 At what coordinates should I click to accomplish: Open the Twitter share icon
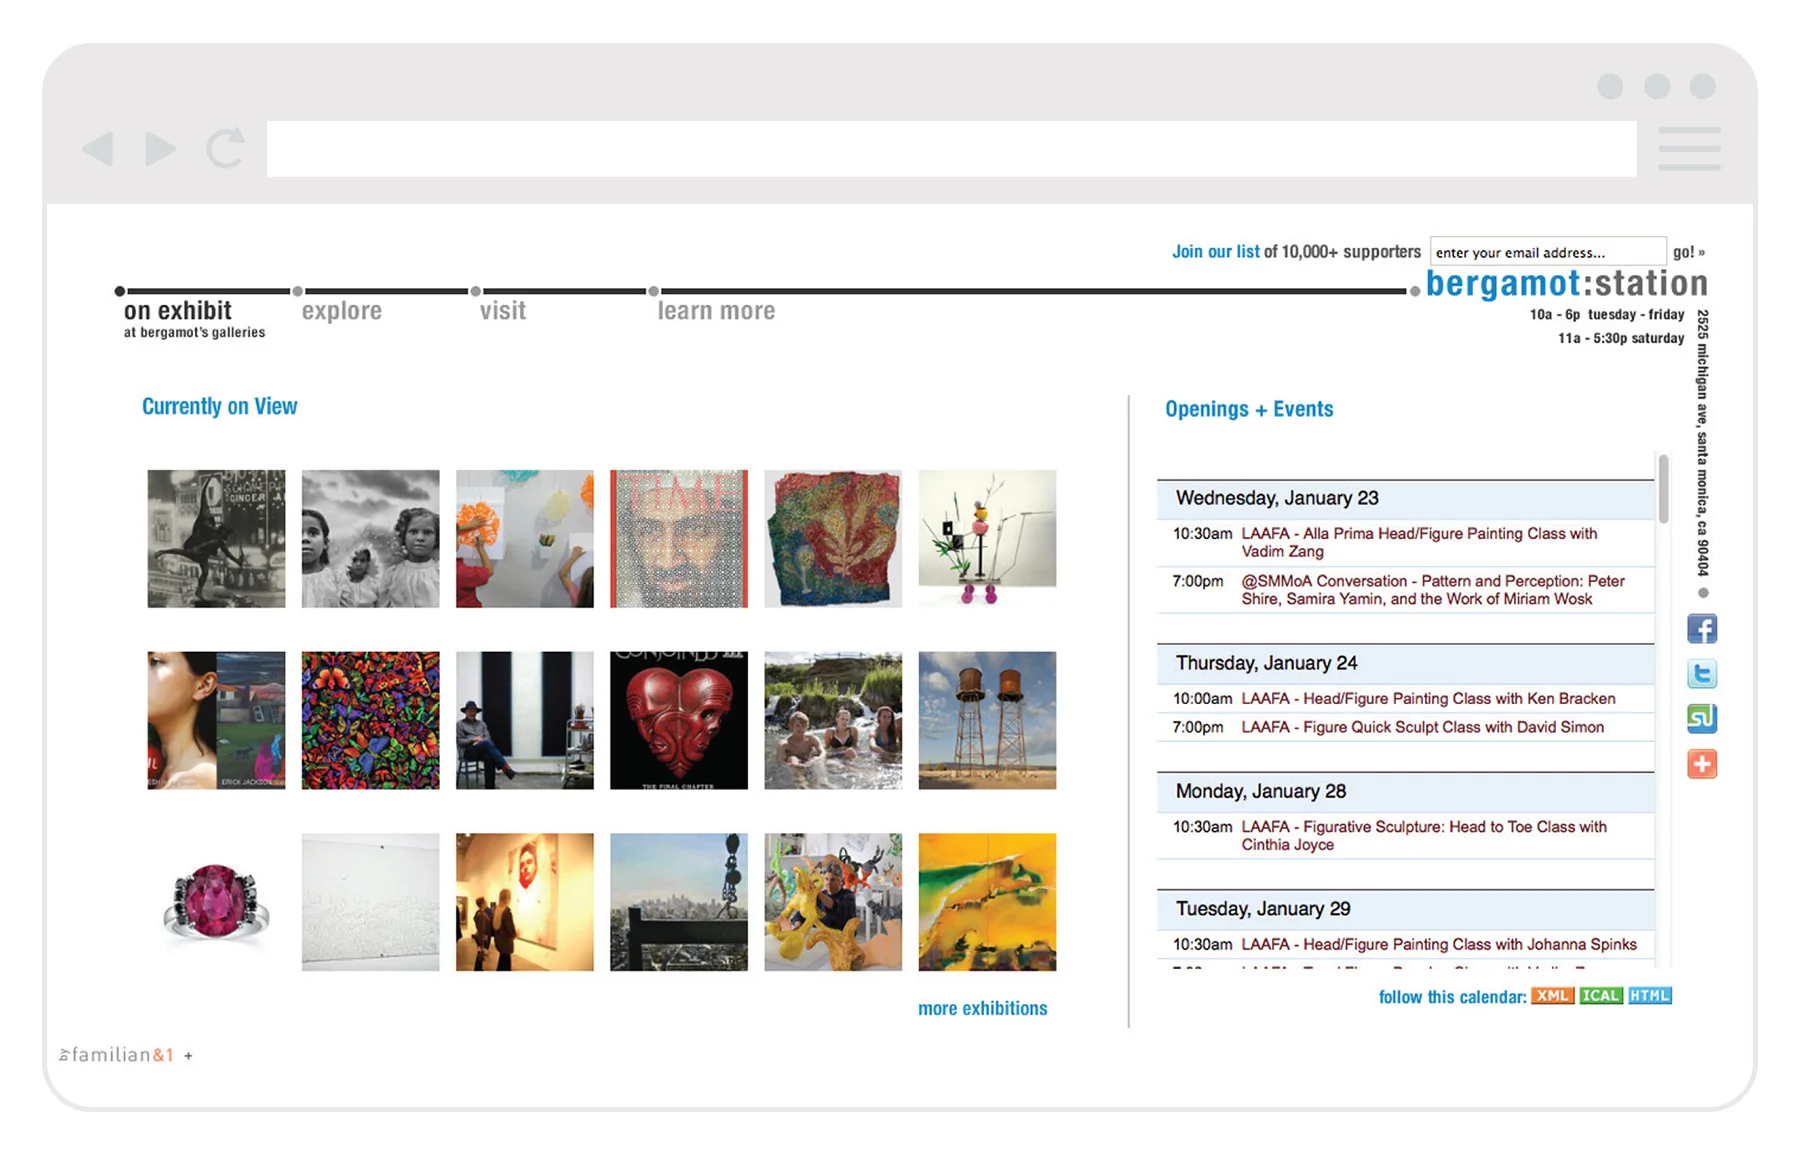click(x=1702, y=674)
